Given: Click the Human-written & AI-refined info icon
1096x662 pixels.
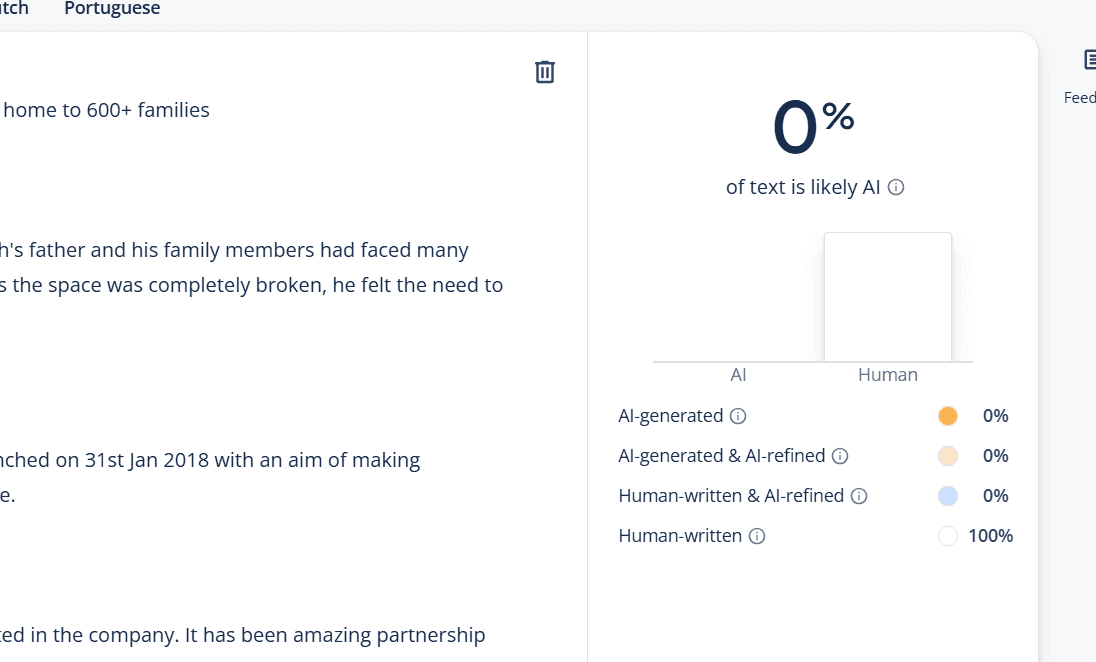Looking at the screenshot, I should [860, 495].
